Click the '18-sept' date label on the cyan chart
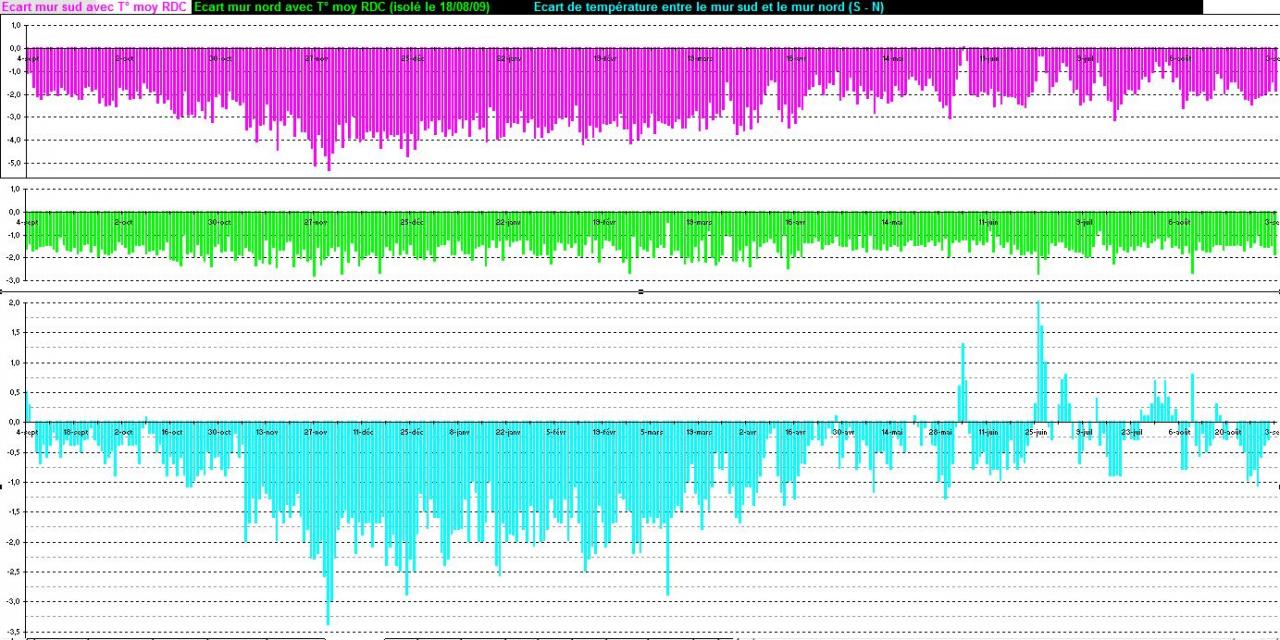The image size is (1280, 640). tap(75, 432)
